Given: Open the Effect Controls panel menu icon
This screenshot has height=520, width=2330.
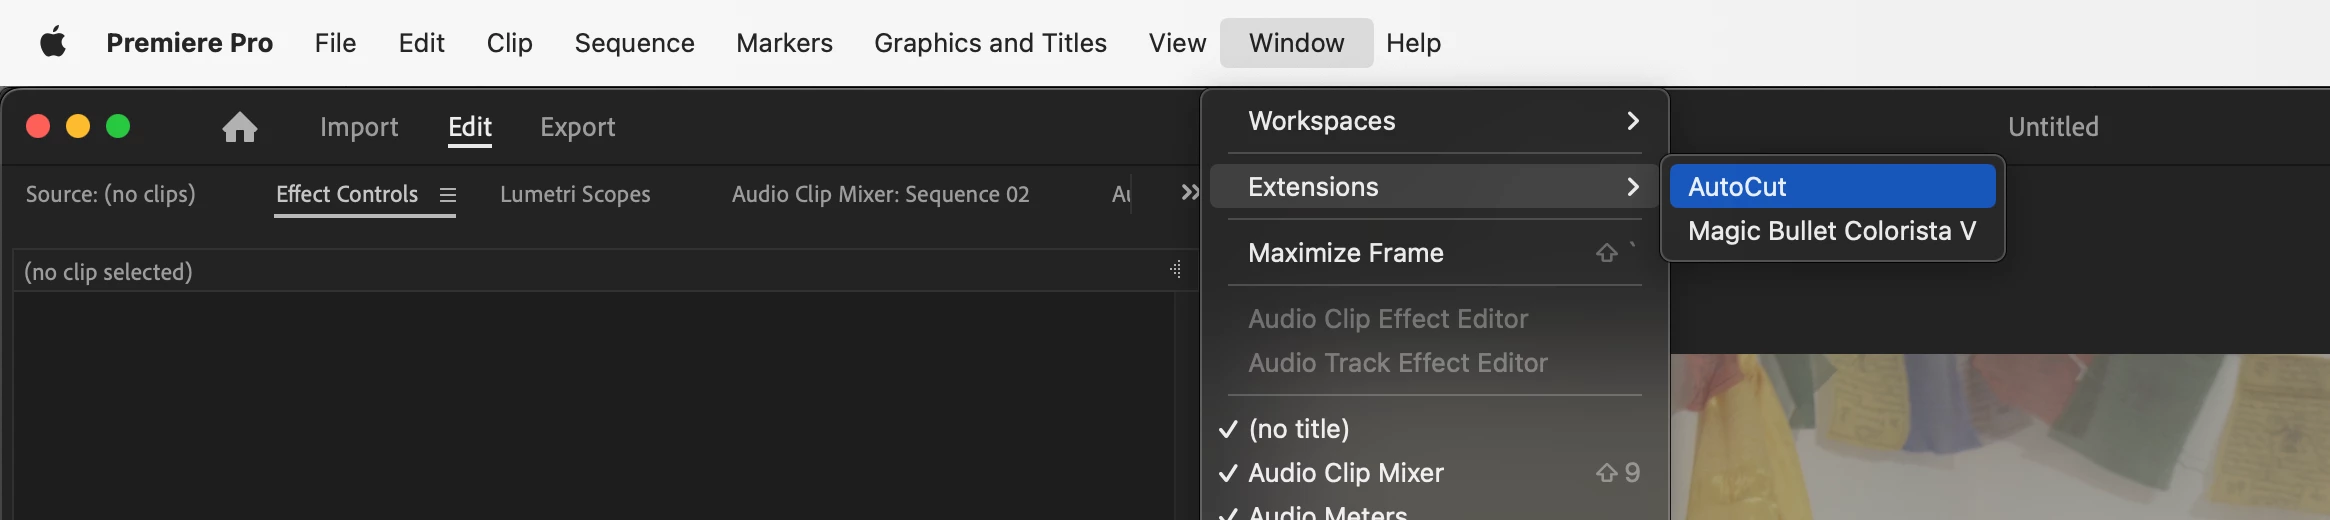Looking at the screenshot, I should point(448,195).
